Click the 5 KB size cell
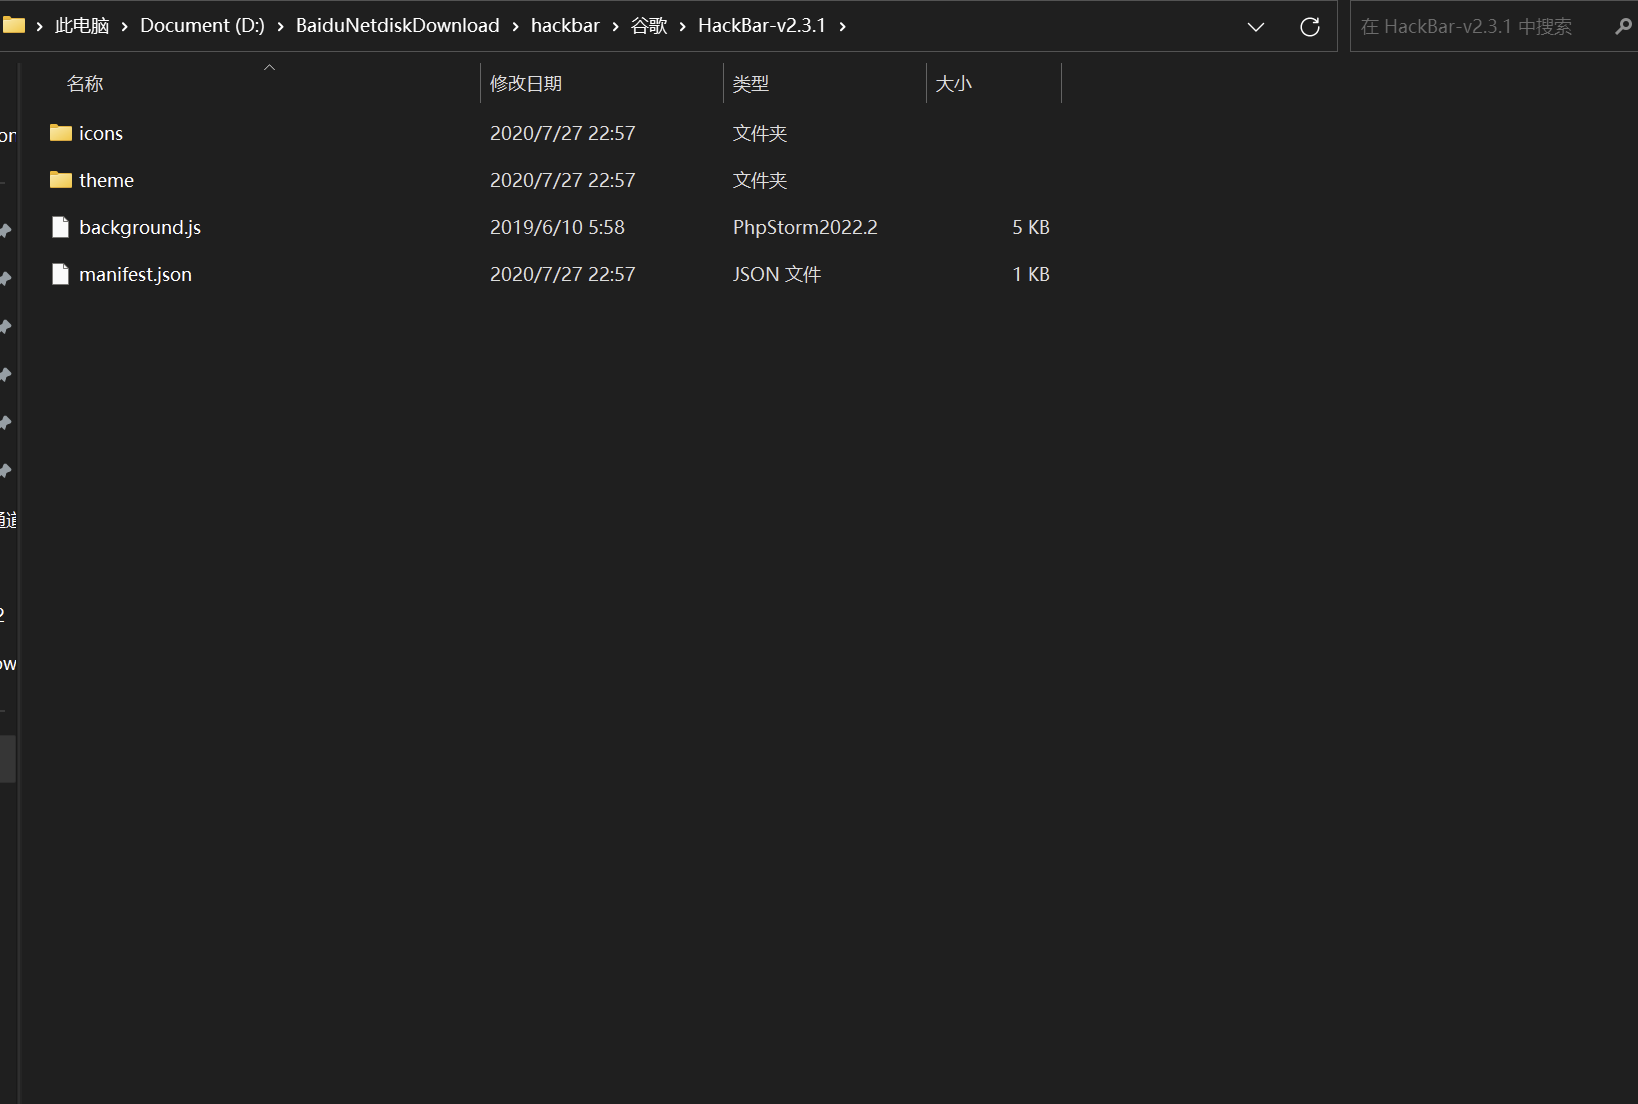1638x1104 pixels. click(x=1031, y=227)
